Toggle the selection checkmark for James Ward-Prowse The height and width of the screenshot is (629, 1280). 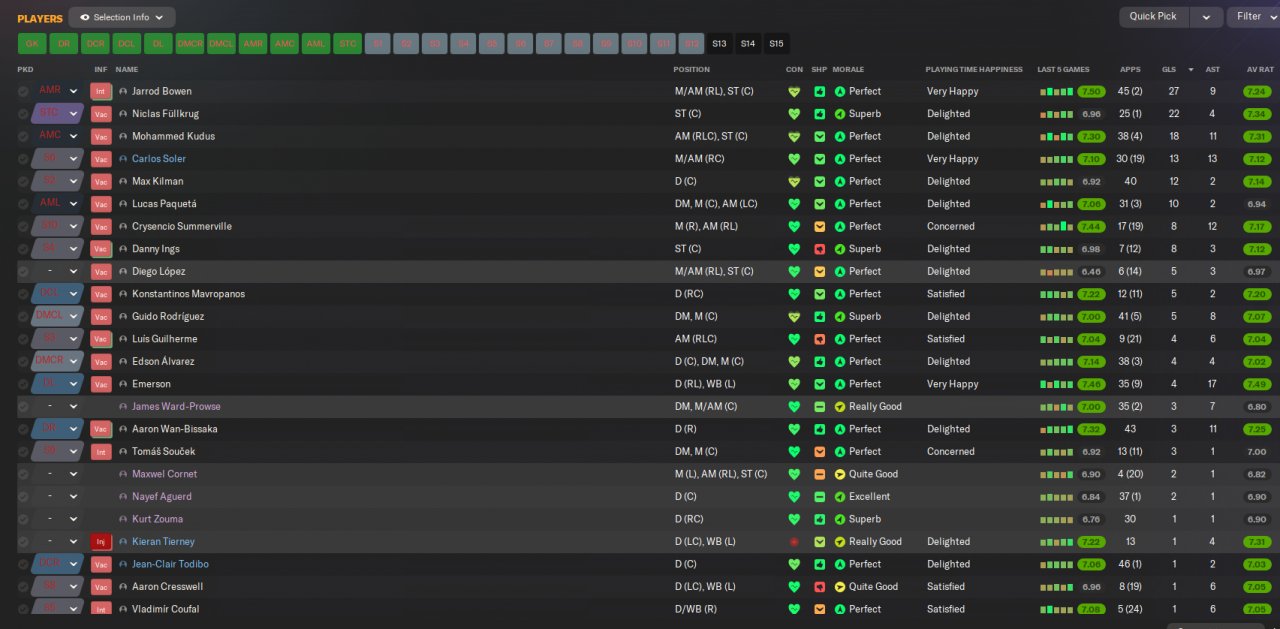(23, 407)
